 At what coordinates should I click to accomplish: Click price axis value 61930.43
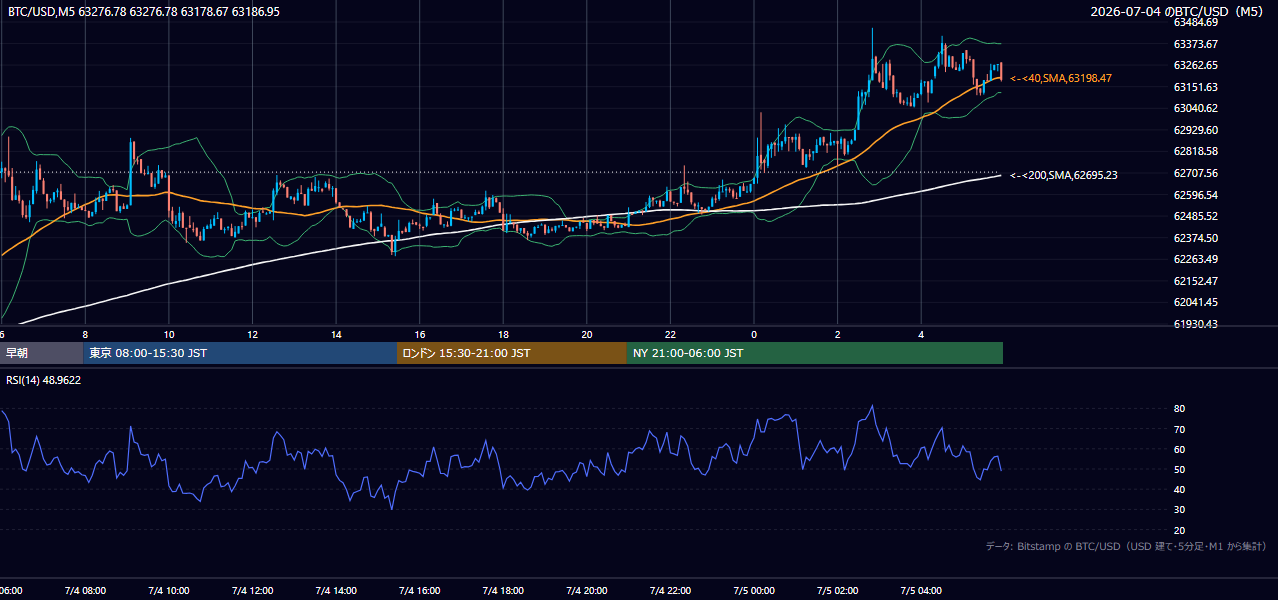click(x=1195, y=324)
